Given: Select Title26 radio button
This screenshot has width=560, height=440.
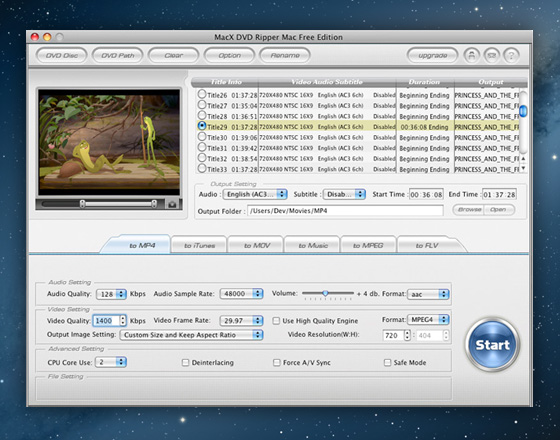Looking at the screenshot, I should pyautogui.click(x=202, y=94).
